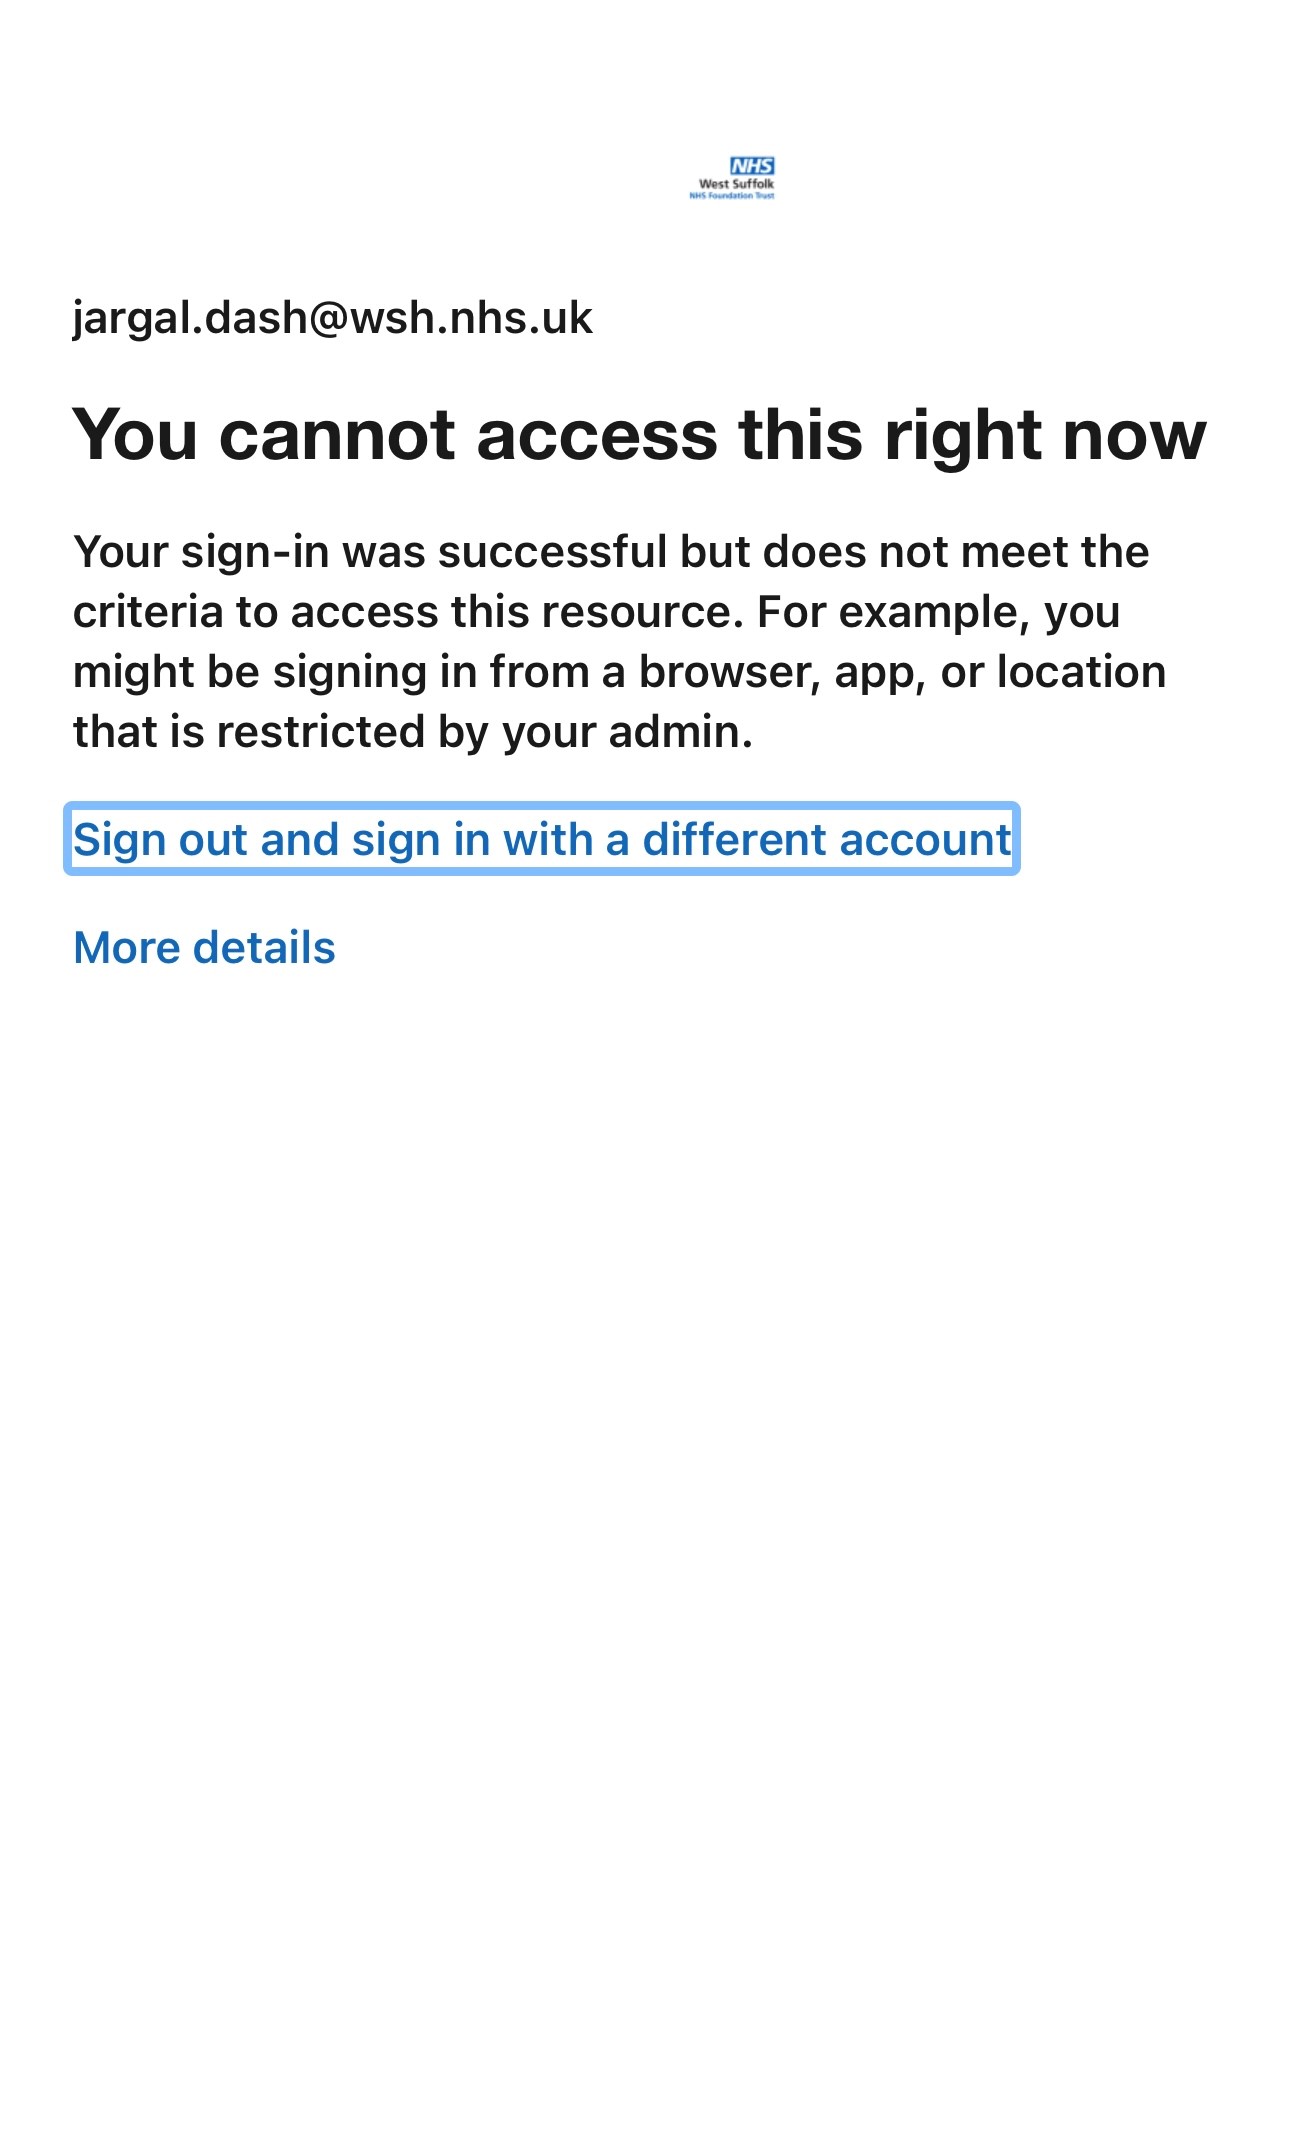1290x2141 pixels.
Task: Click the paragraph starting "Your sign-in was successful"
Action: coord(620,641)
